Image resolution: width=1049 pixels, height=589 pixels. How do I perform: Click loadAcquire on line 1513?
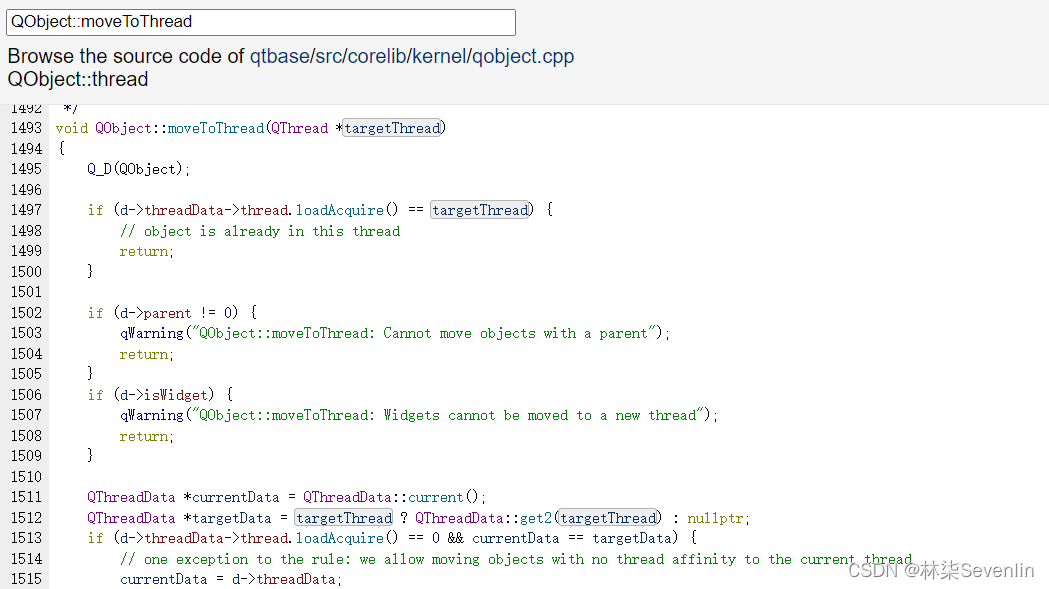(x=340, y=538)
